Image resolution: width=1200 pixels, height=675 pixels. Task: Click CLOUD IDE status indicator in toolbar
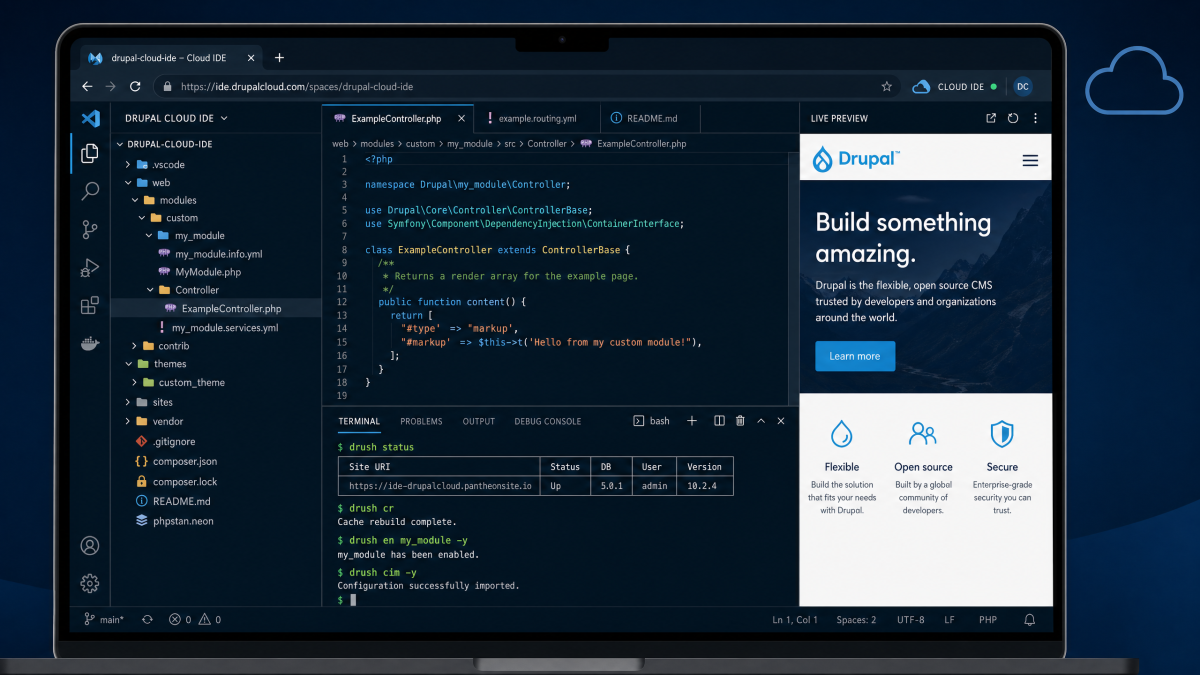[955, 87]
